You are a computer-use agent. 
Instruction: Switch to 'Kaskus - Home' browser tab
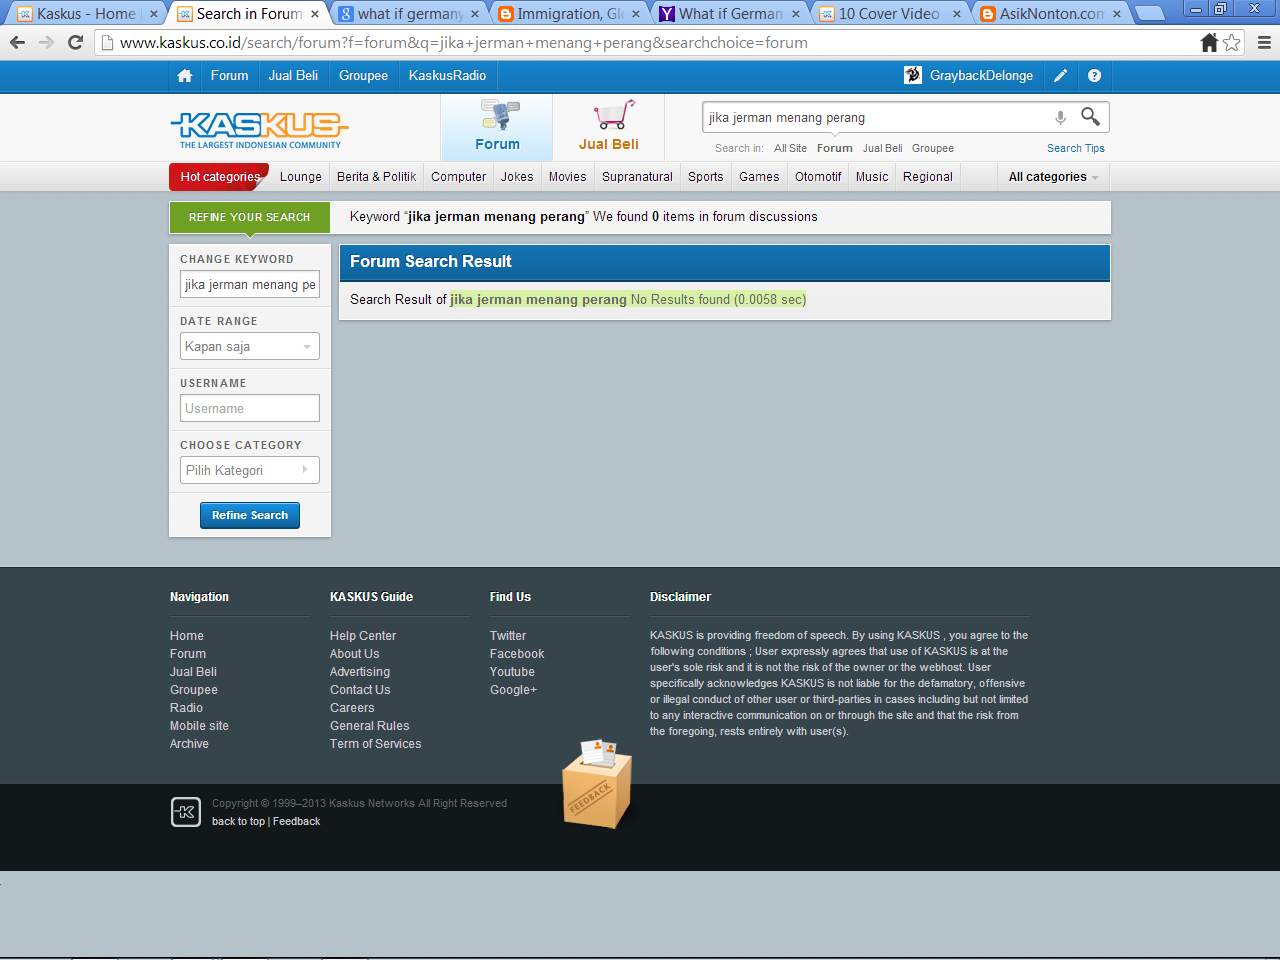pyautogui.click(x=86, y=14)
